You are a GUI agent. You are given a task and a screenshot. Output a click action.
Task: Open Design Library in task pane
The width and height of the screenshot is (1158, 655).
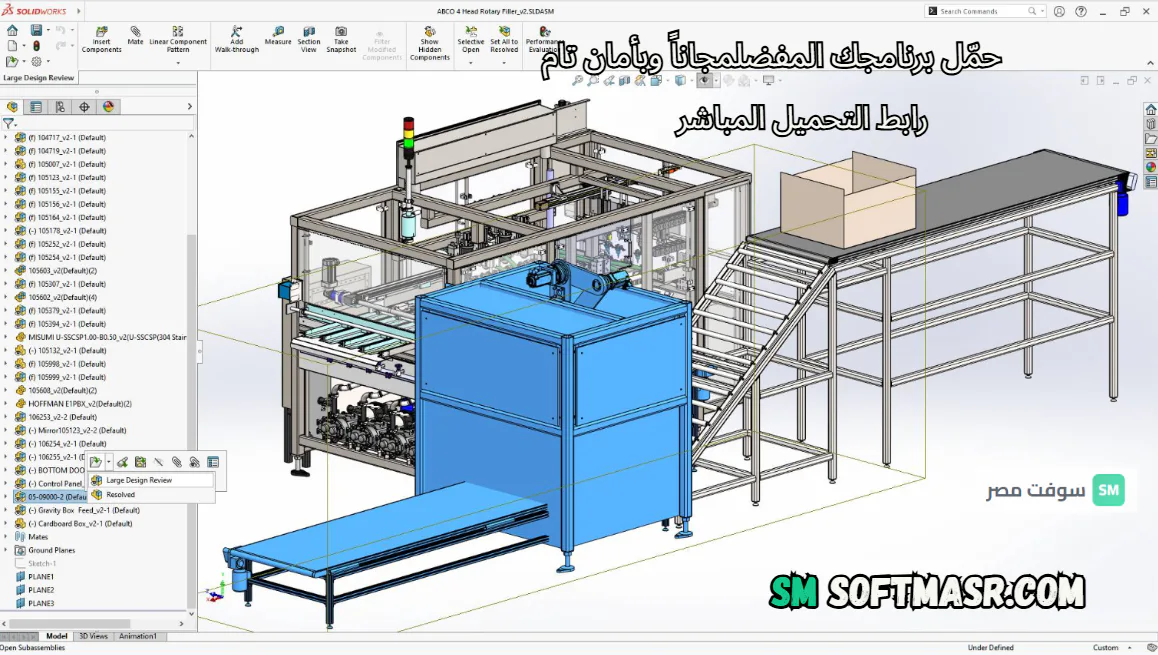[x=1151, y=124]
